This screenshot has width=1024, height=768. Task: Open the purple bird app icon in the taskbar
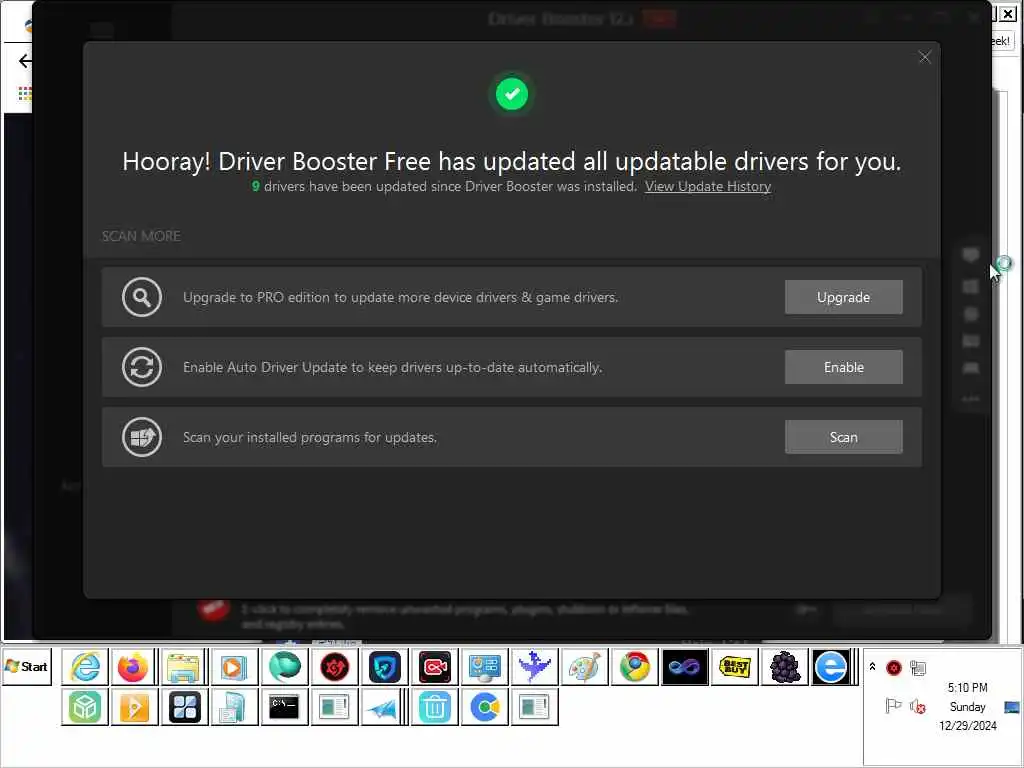[535, 667]
